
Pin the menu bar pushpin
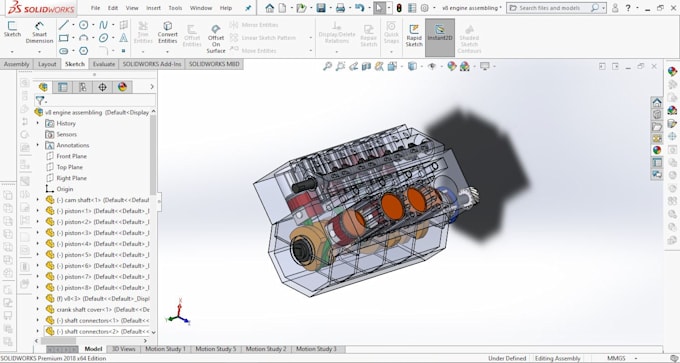[x=248, y=8]
